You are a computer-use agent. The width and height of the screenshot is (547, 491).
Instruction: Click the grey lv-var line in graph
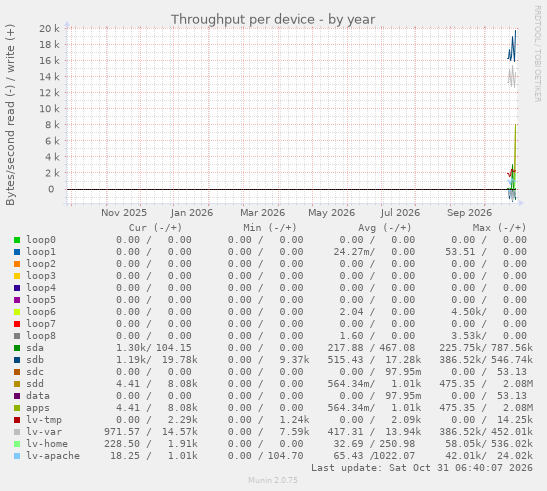click(512, 77)
